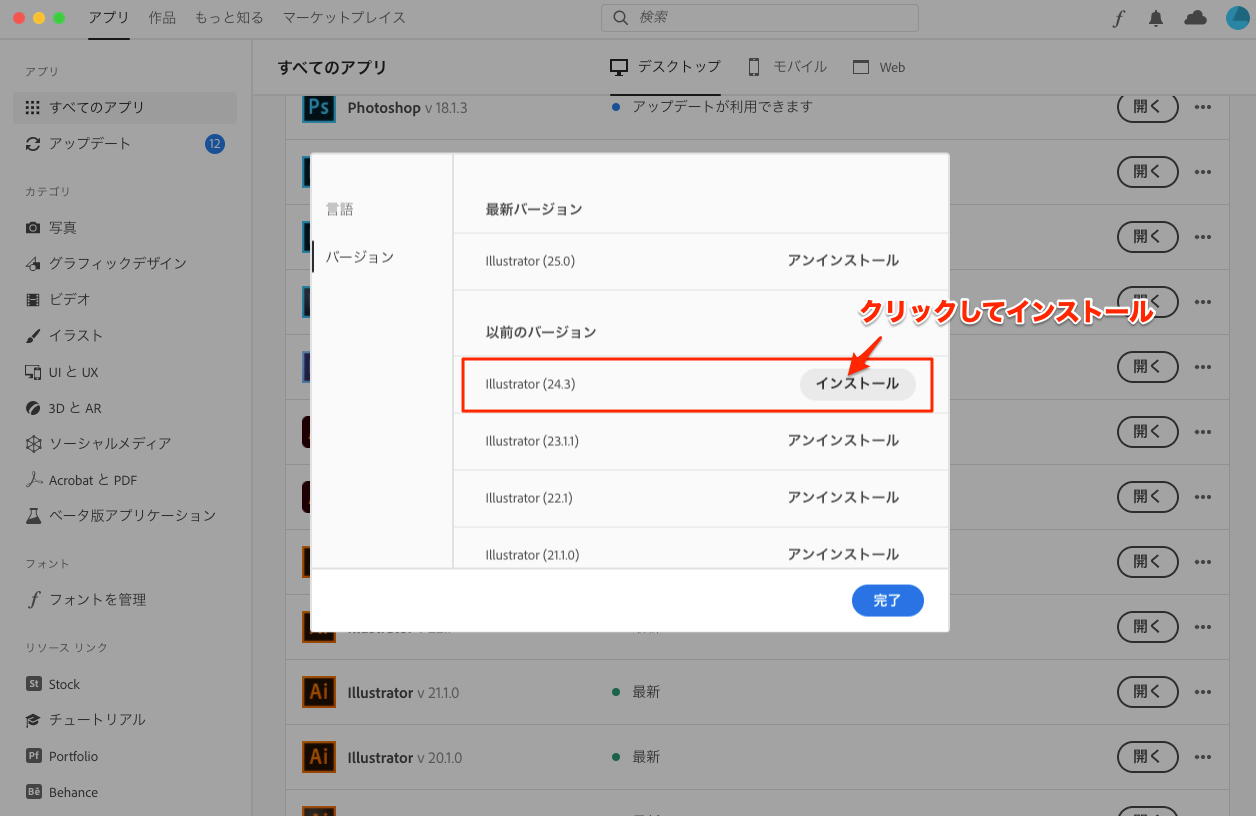Click the 完了 button to close the dialog
This screenshot has width=1256, height=816.
[887, 600]
